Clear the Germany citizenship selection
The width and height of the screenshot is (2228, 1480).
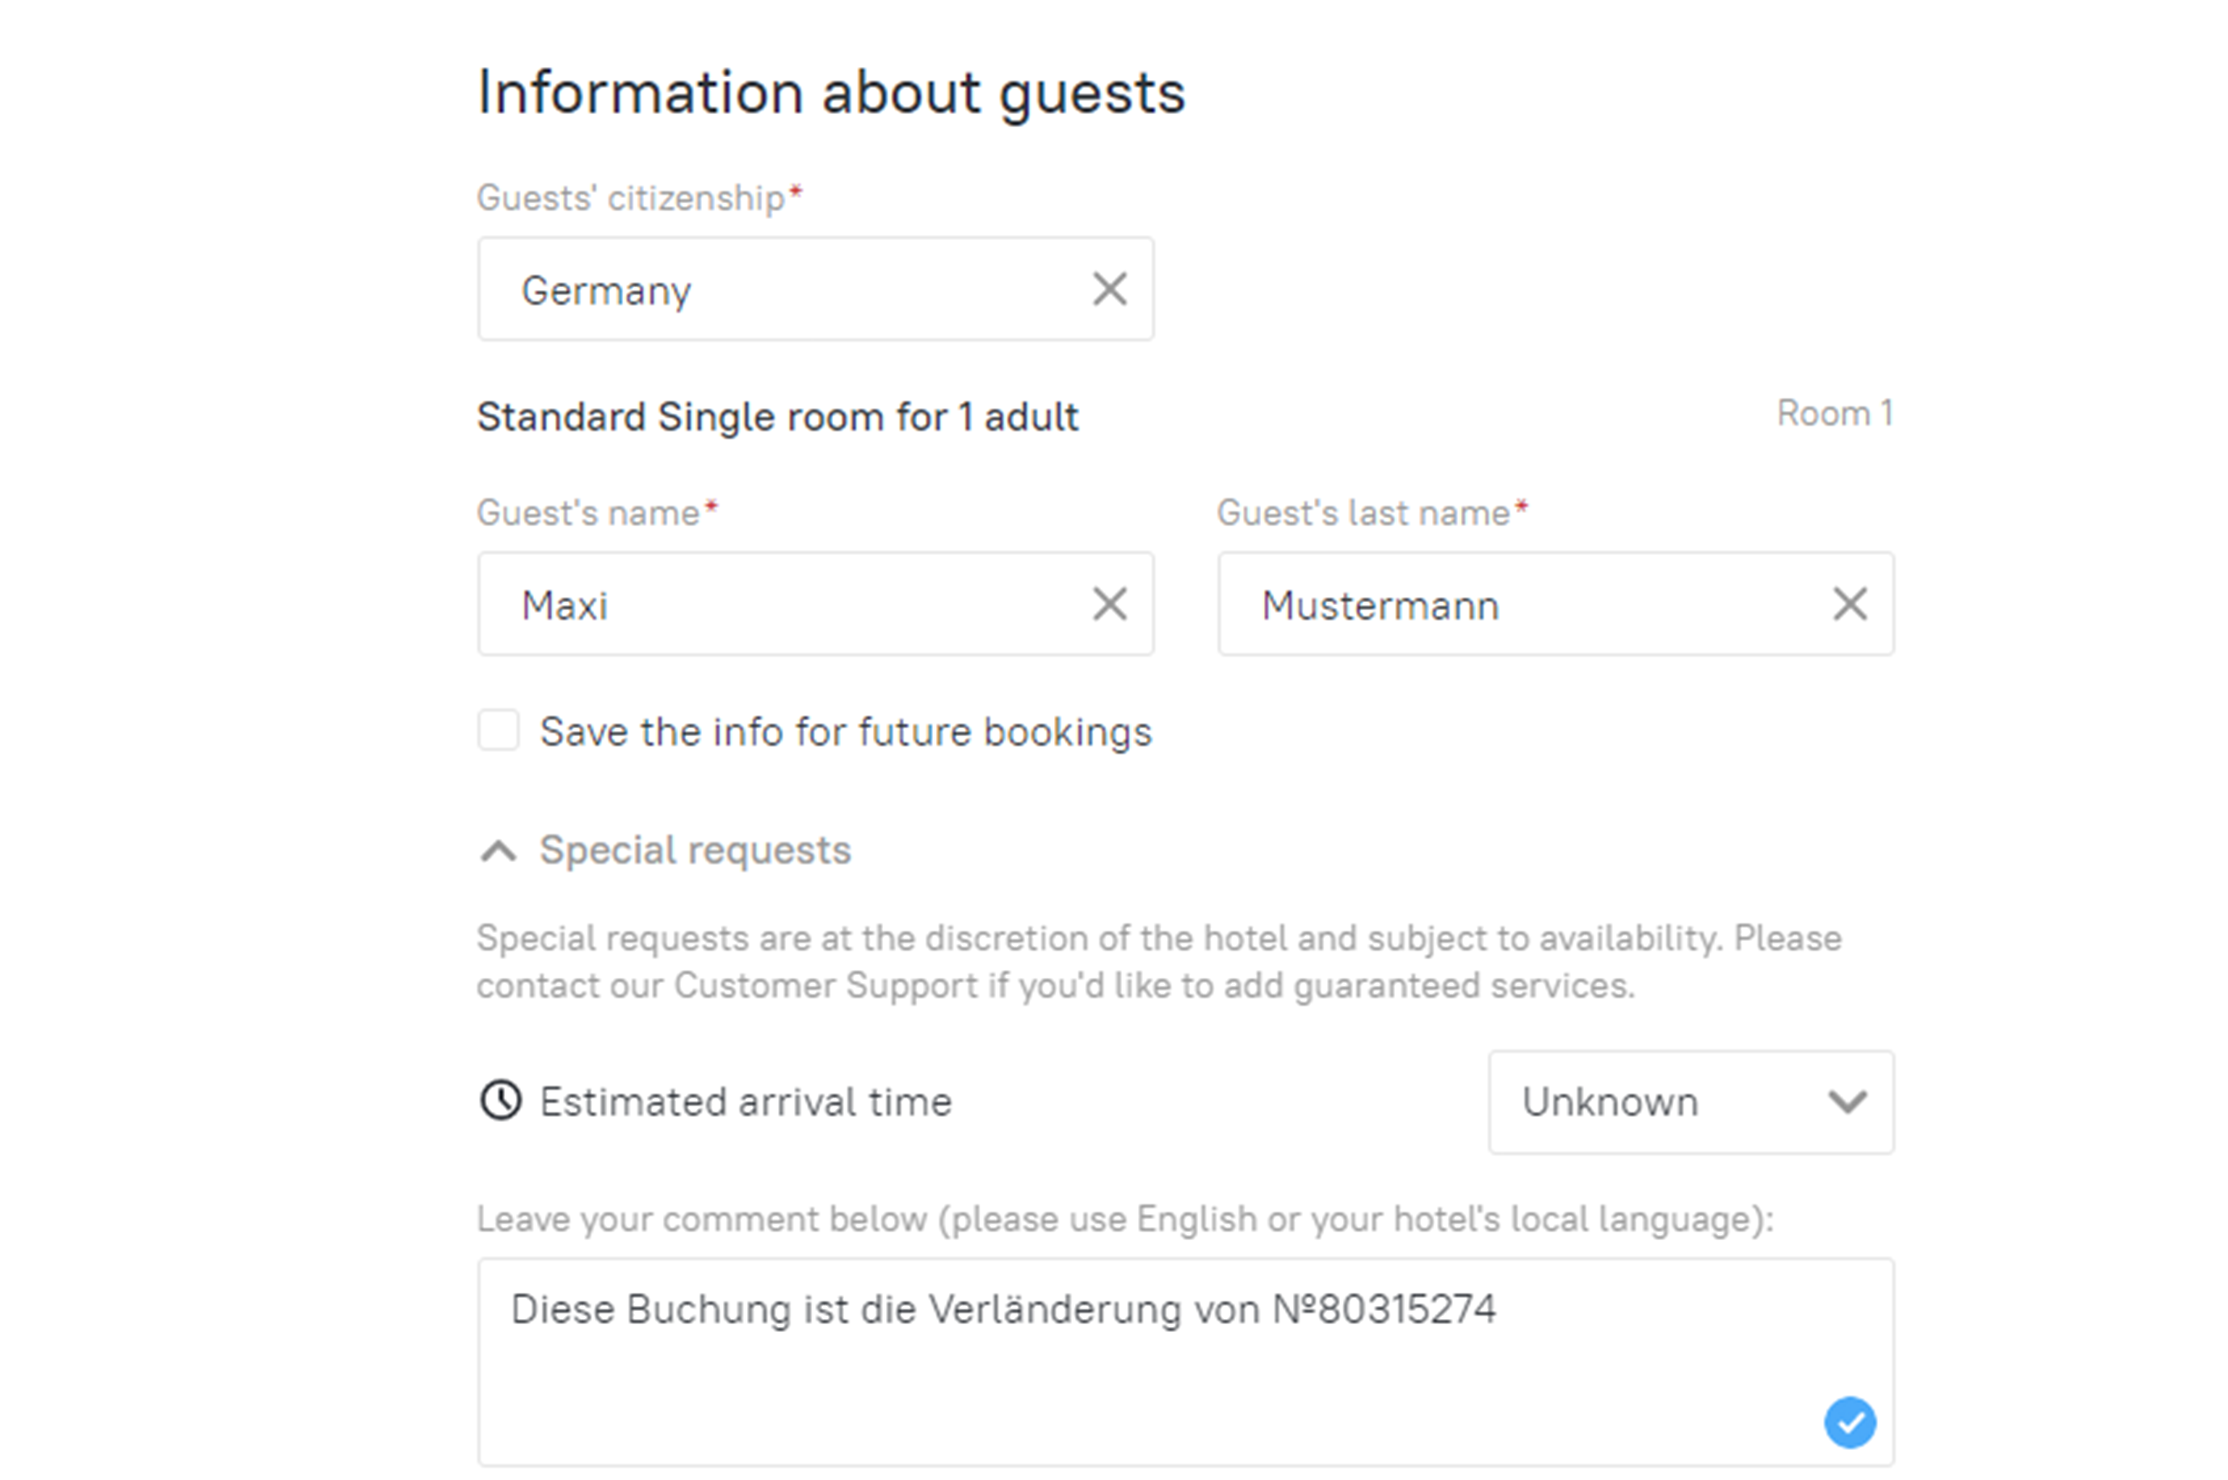point(1109,290)
